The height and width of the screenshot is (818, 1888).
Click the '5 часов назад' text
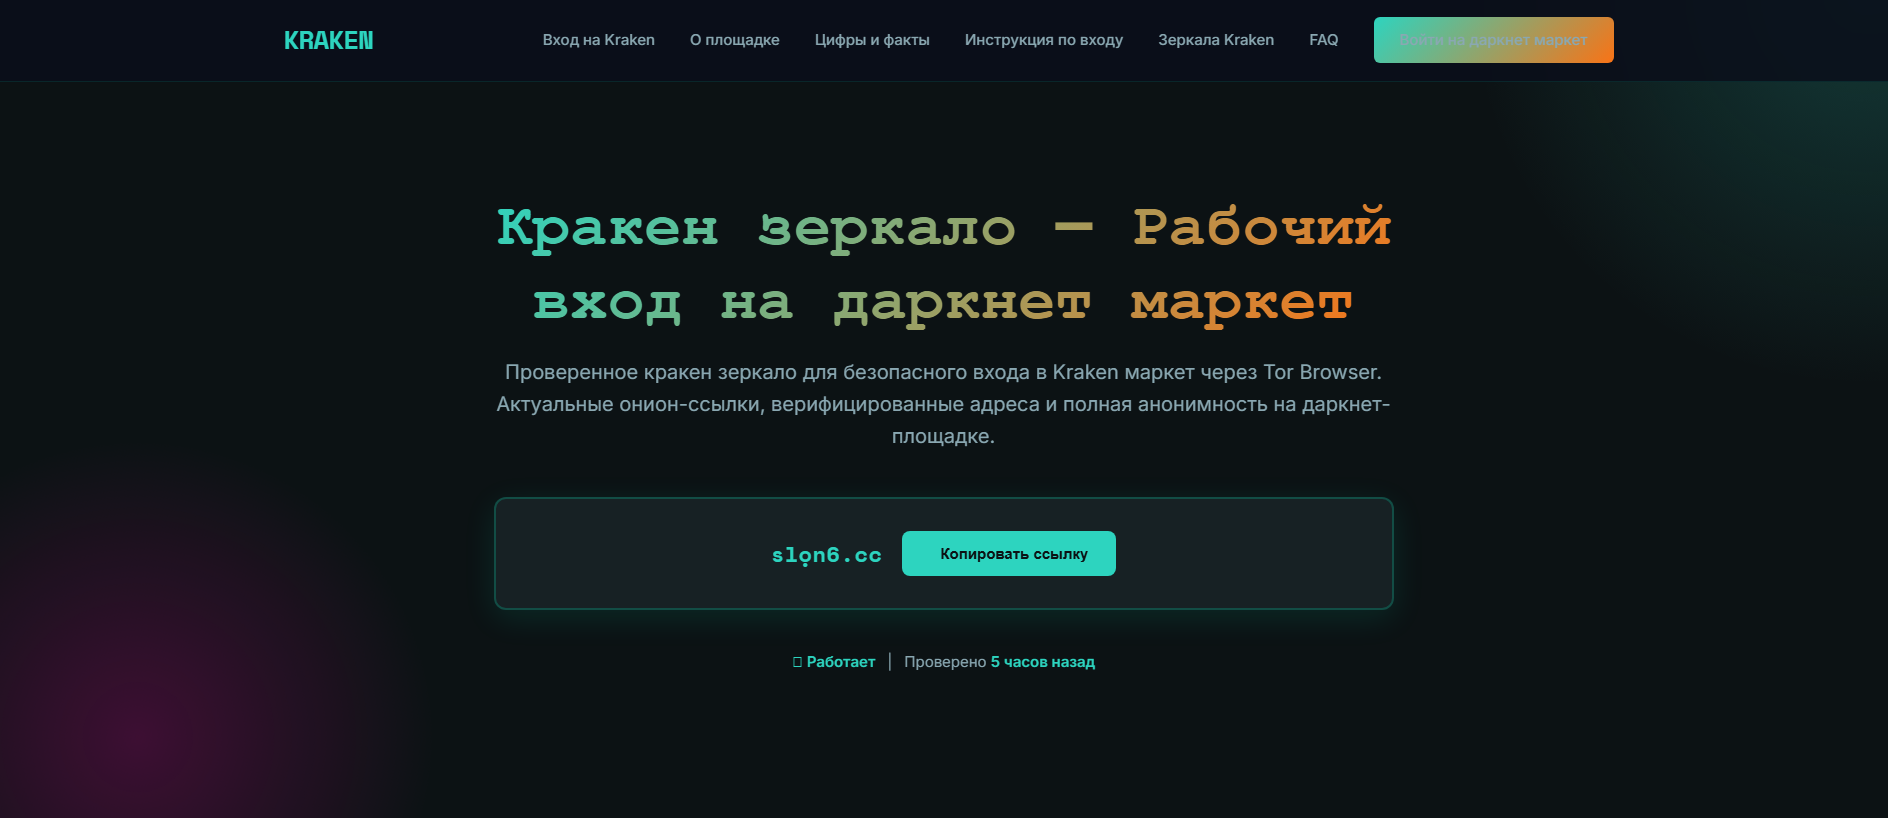1042,662
